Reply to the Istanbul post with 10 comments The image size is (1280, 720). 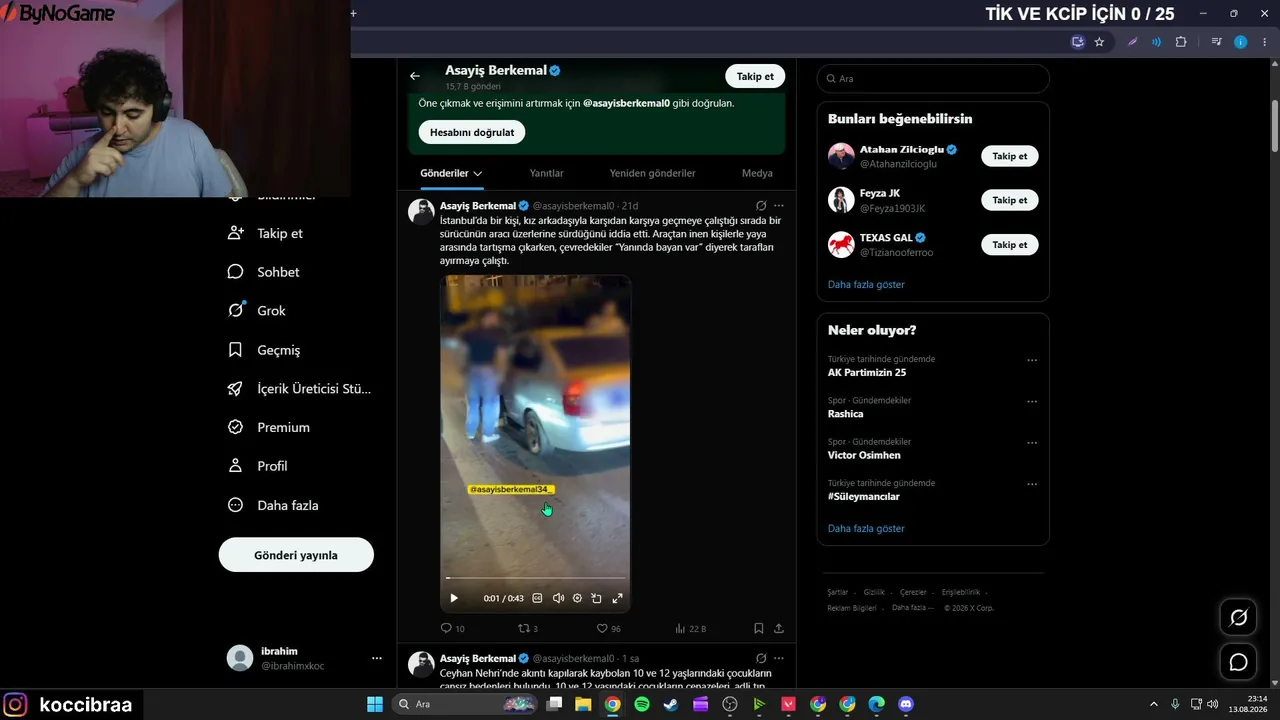(x=452, y=629)
